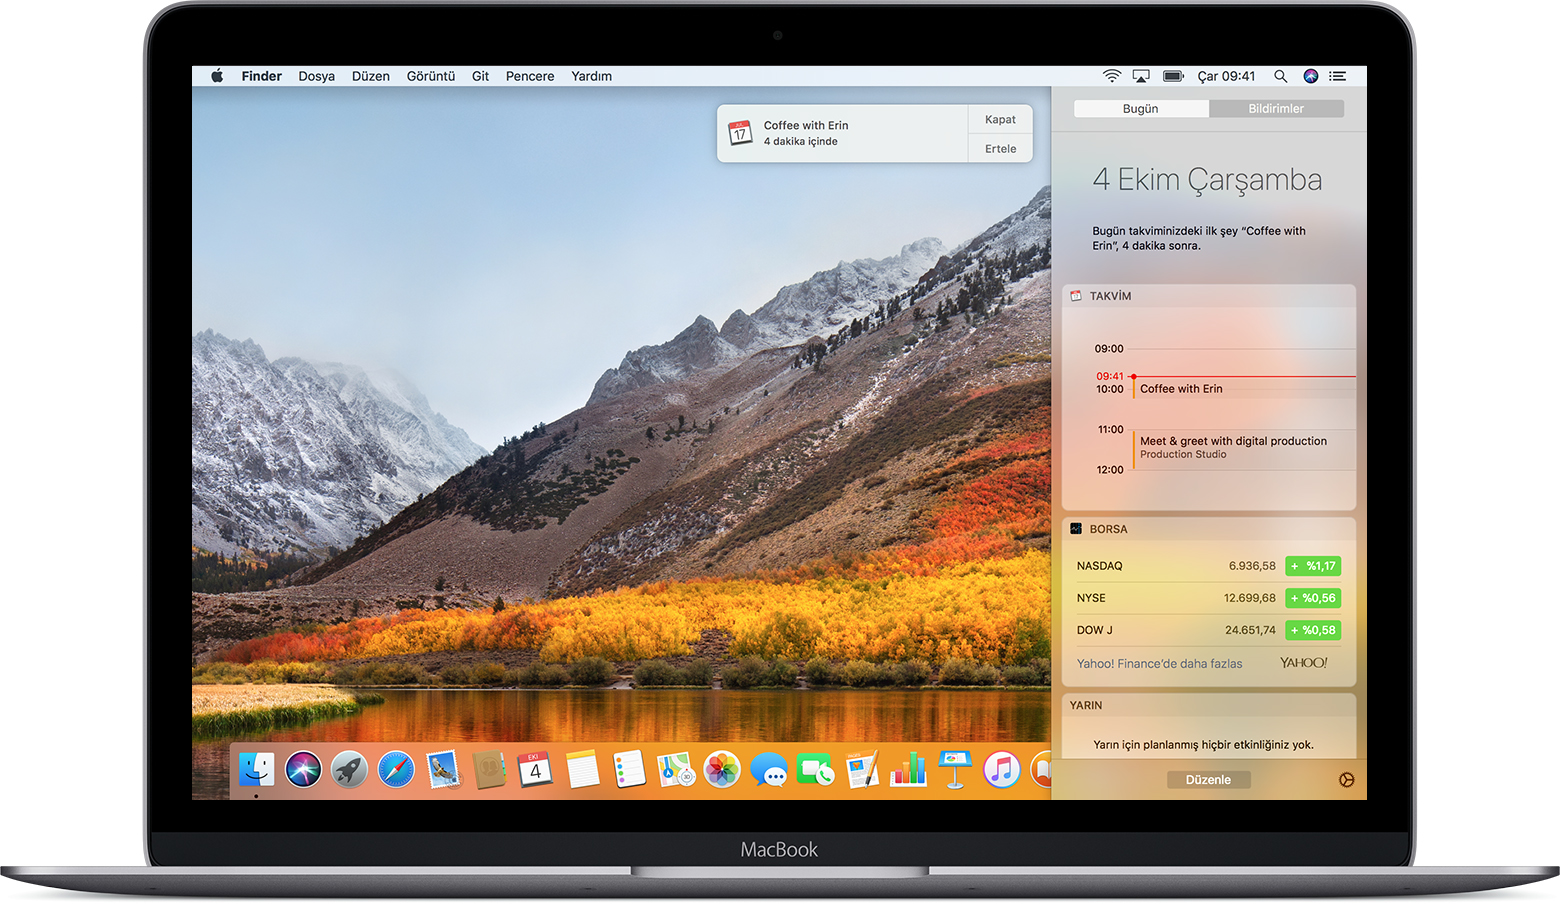This screenshot has height=904, width=1560.
Task: Click the Düzenle button in Today view
Action: pos(1208,780)
